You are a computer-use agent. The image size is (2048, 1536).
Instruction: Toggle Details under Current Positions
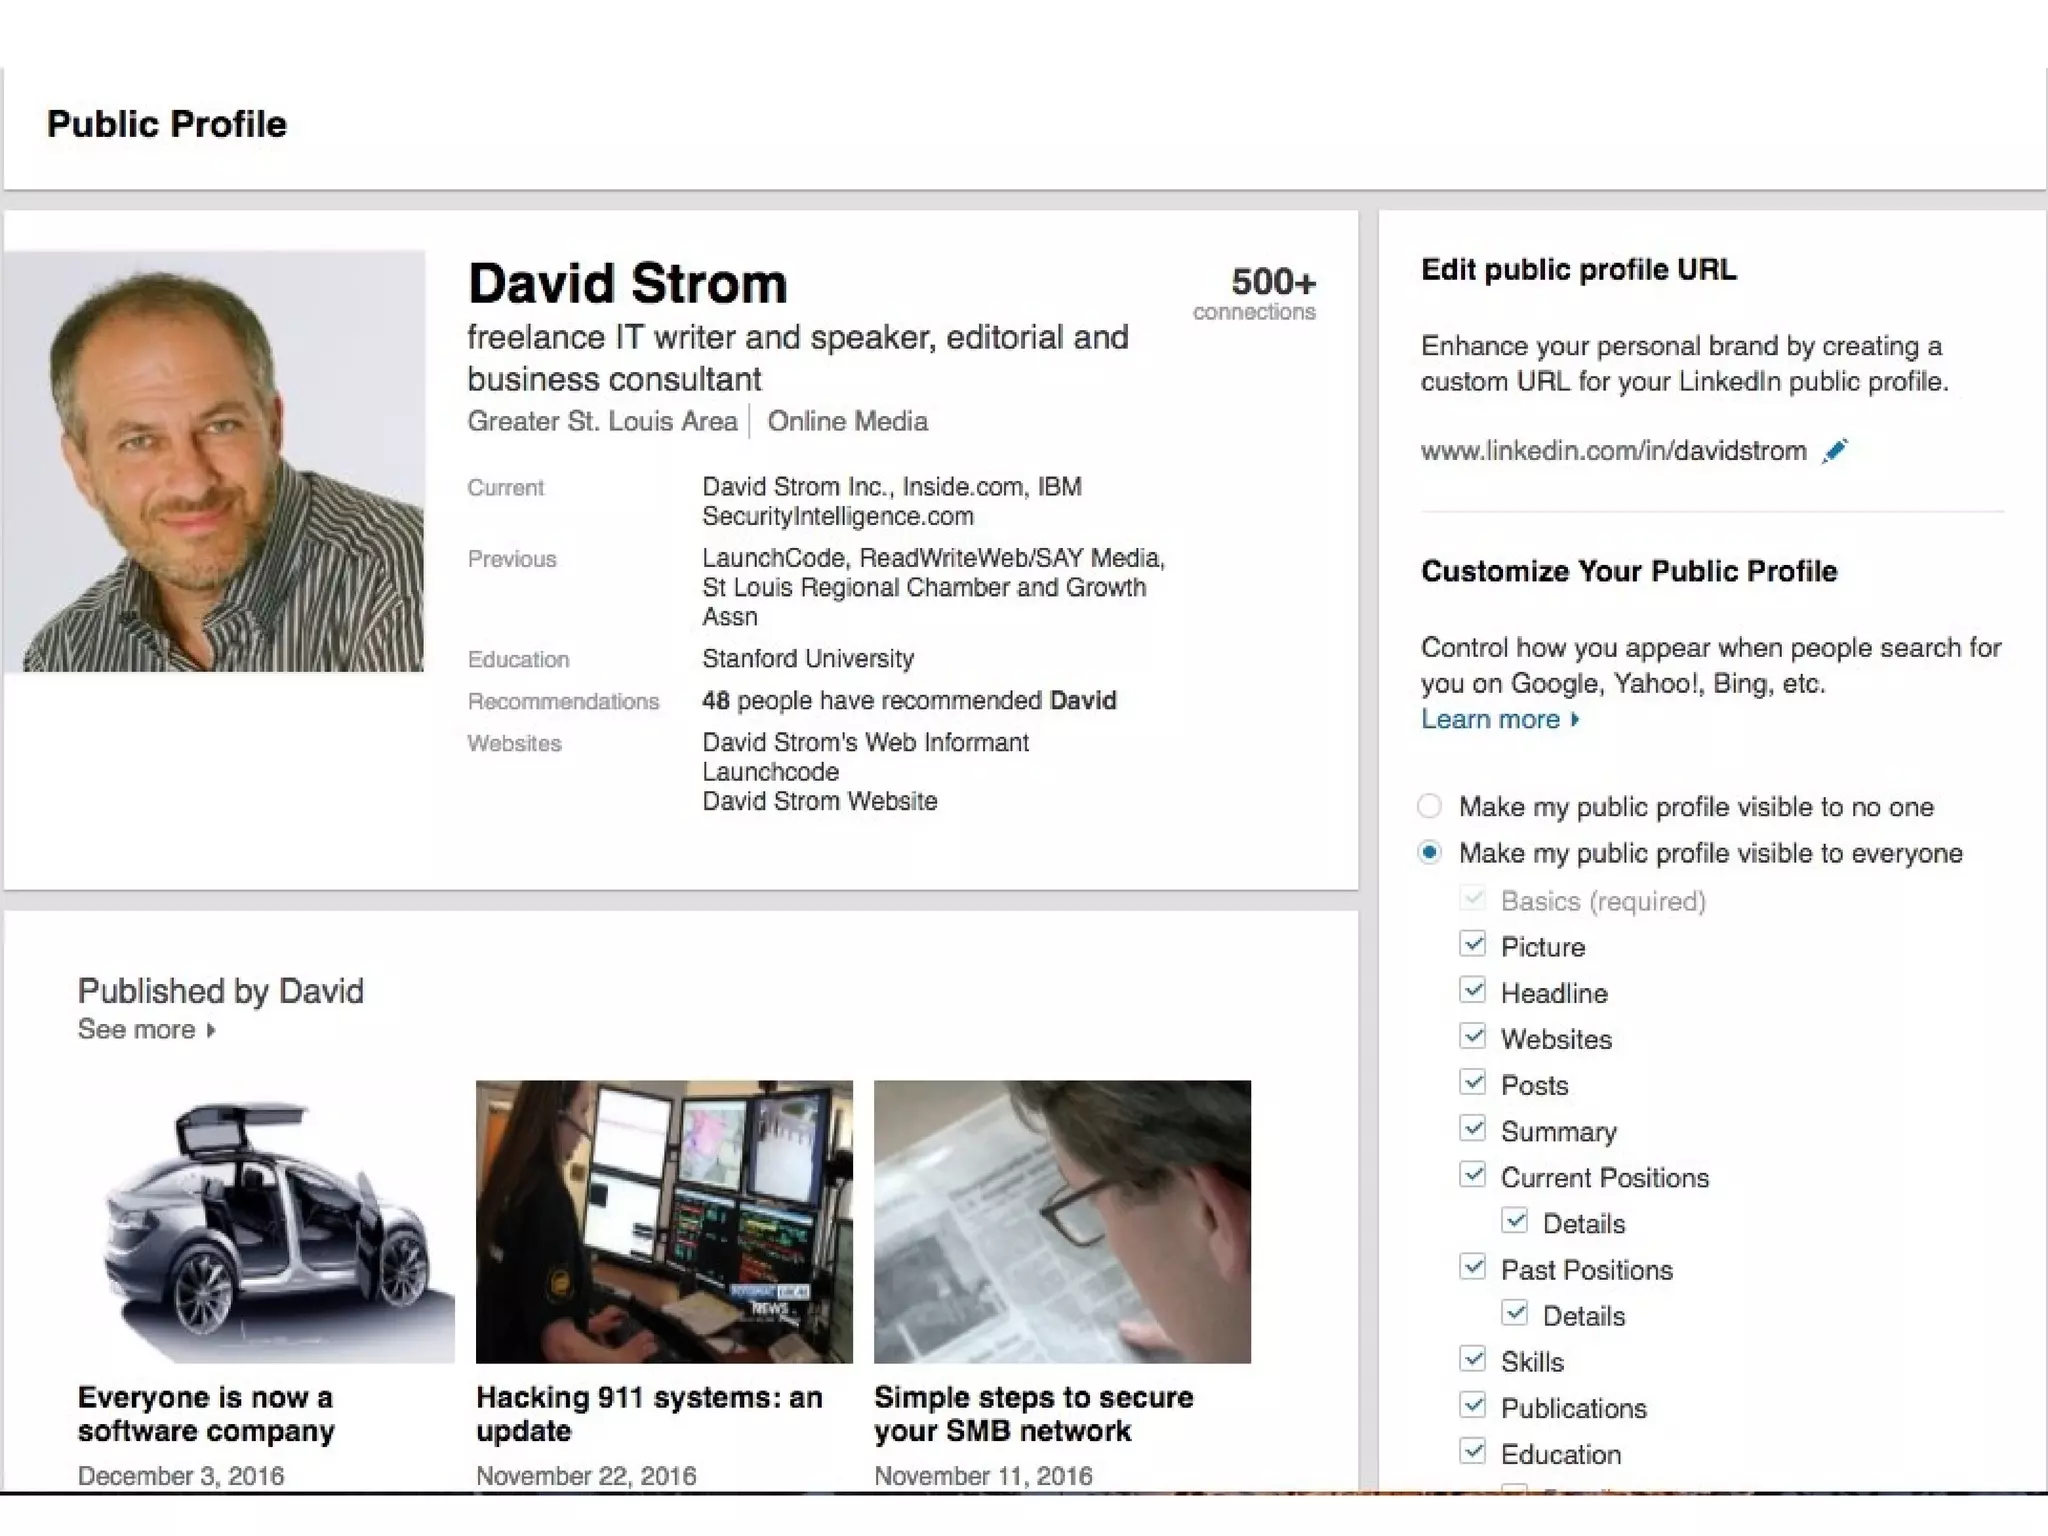[1514, 1221]
